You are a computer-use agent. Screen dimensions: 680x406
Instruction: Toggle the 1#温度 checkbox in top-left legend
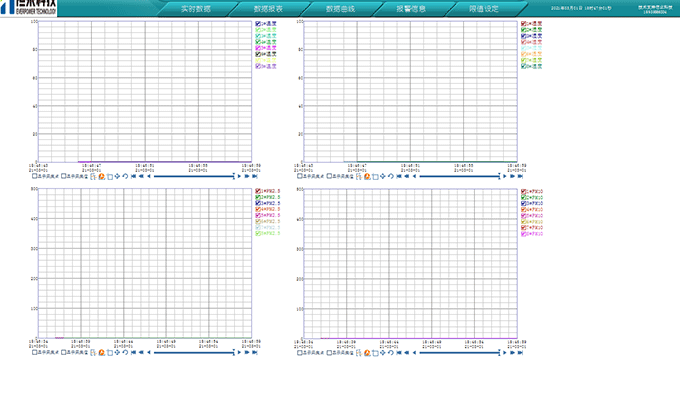pyautogui.click(x=258, y=23)
